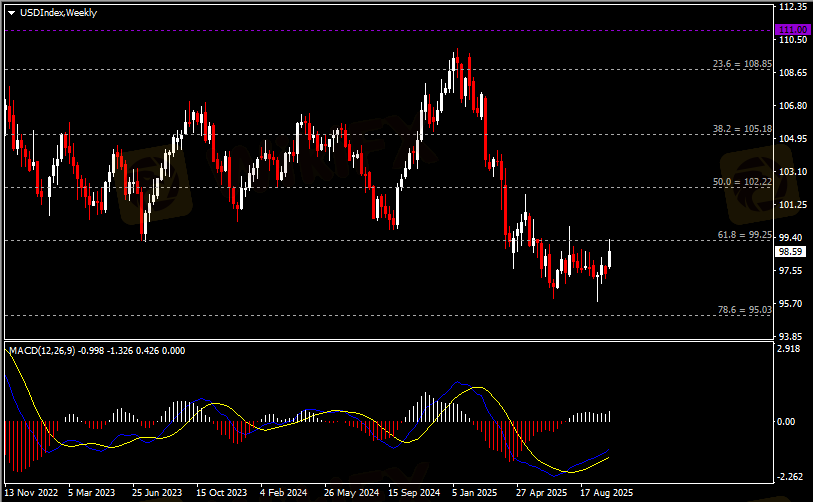Select the 17 Aug 2025 date marker
The height and width of the screenshot is (502, 813).
[x=606, y=493]
